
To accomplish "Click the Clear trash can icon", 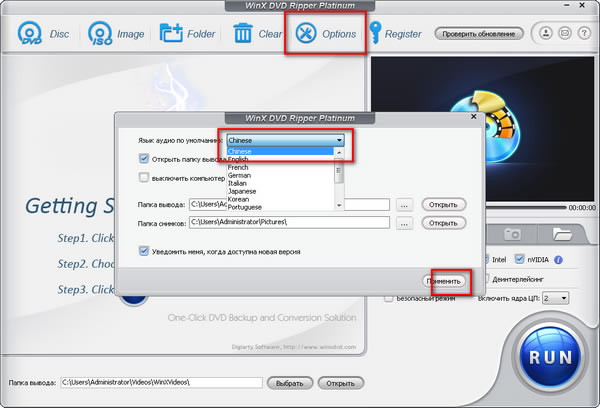I will click(243, 33).
